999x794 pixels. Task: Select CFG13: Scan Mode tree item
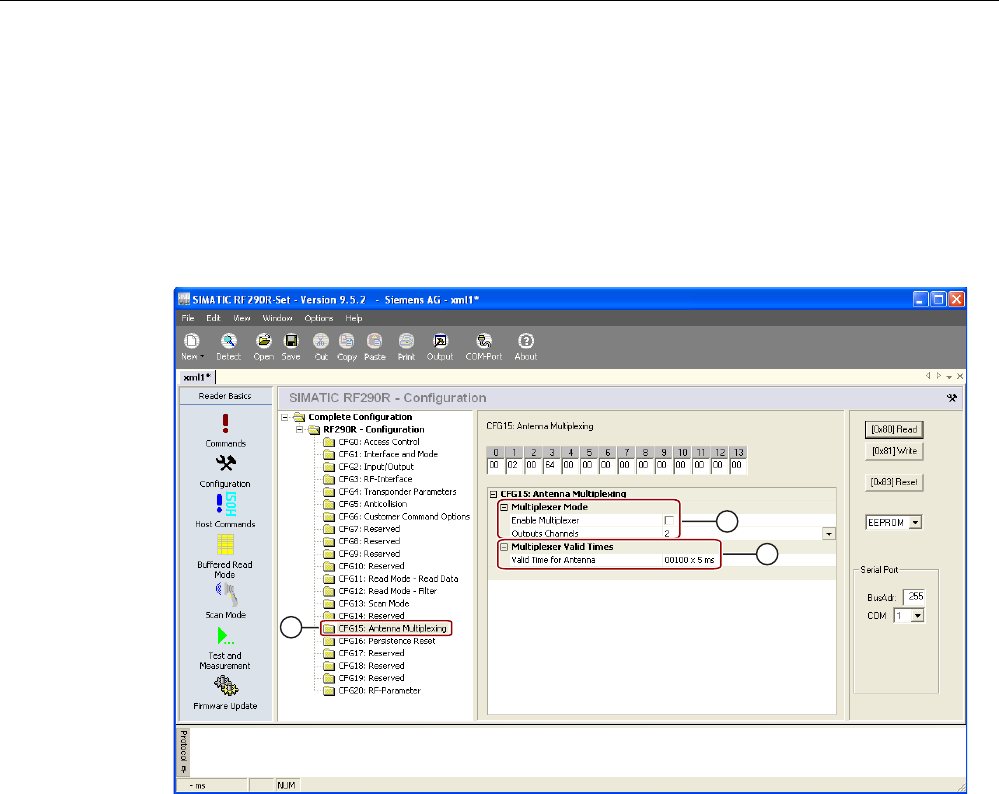click(x=374, y=603)
